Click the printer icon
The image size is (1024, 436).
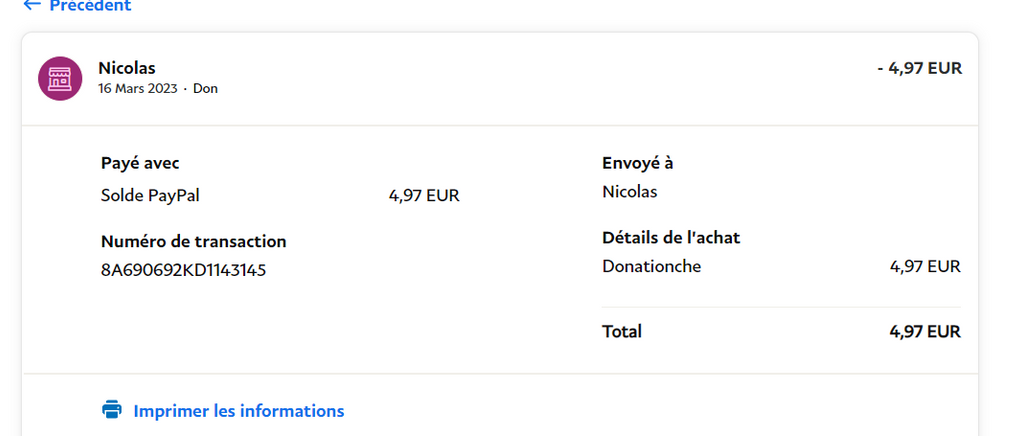pos(112,409)
